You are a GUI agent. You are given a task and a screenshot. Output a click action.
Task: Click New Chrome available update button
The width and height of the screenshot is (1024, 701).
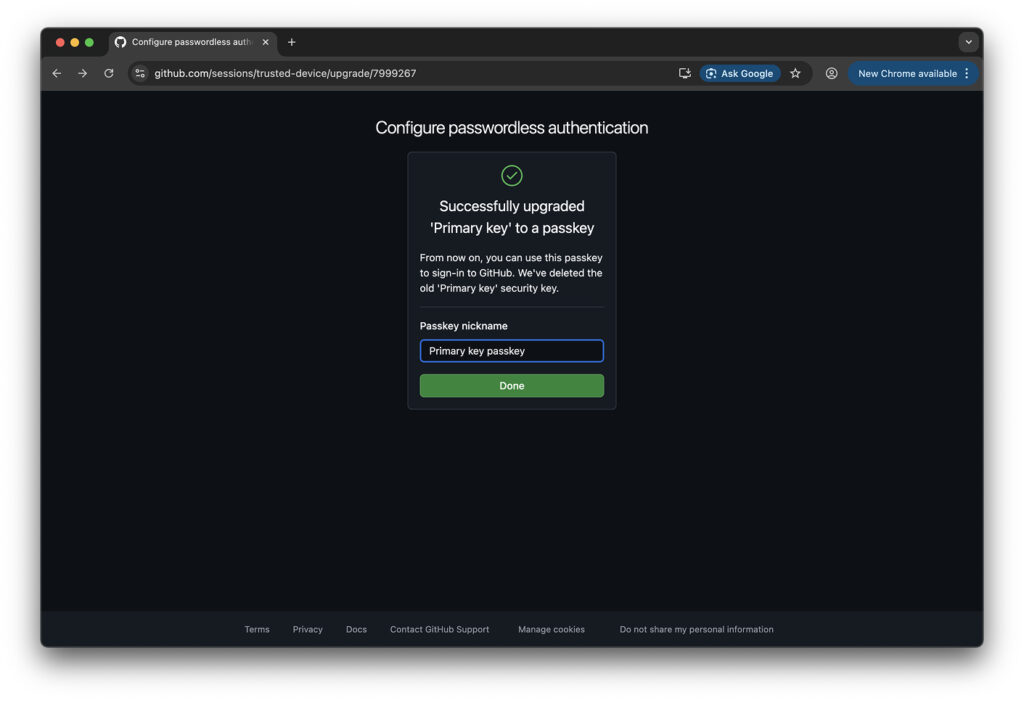click(906, 73)
